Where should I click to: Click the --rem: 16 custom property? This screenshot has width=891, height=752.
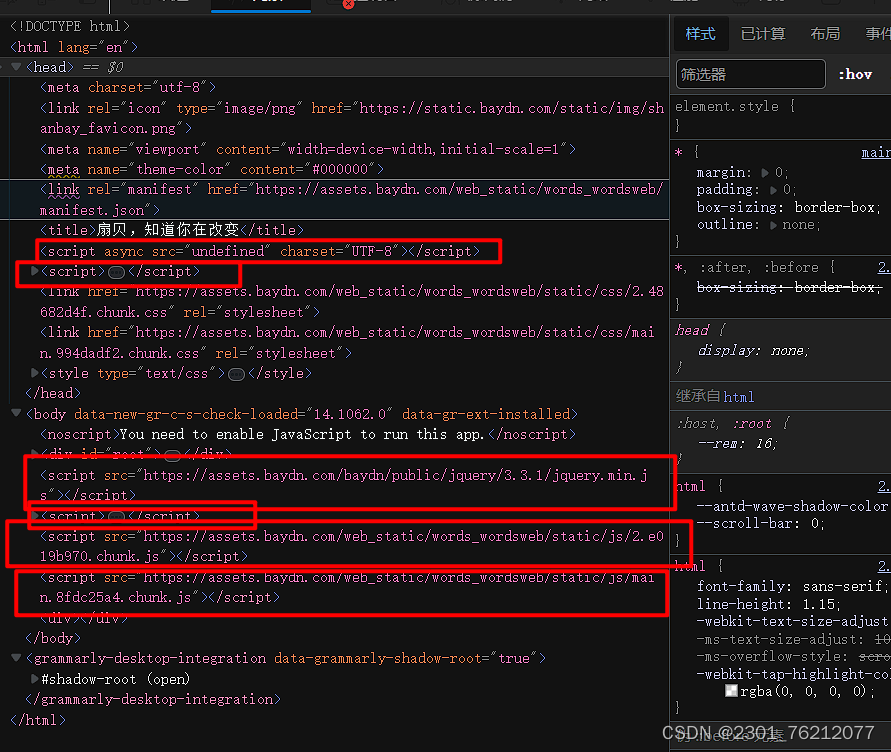point(738,443)
